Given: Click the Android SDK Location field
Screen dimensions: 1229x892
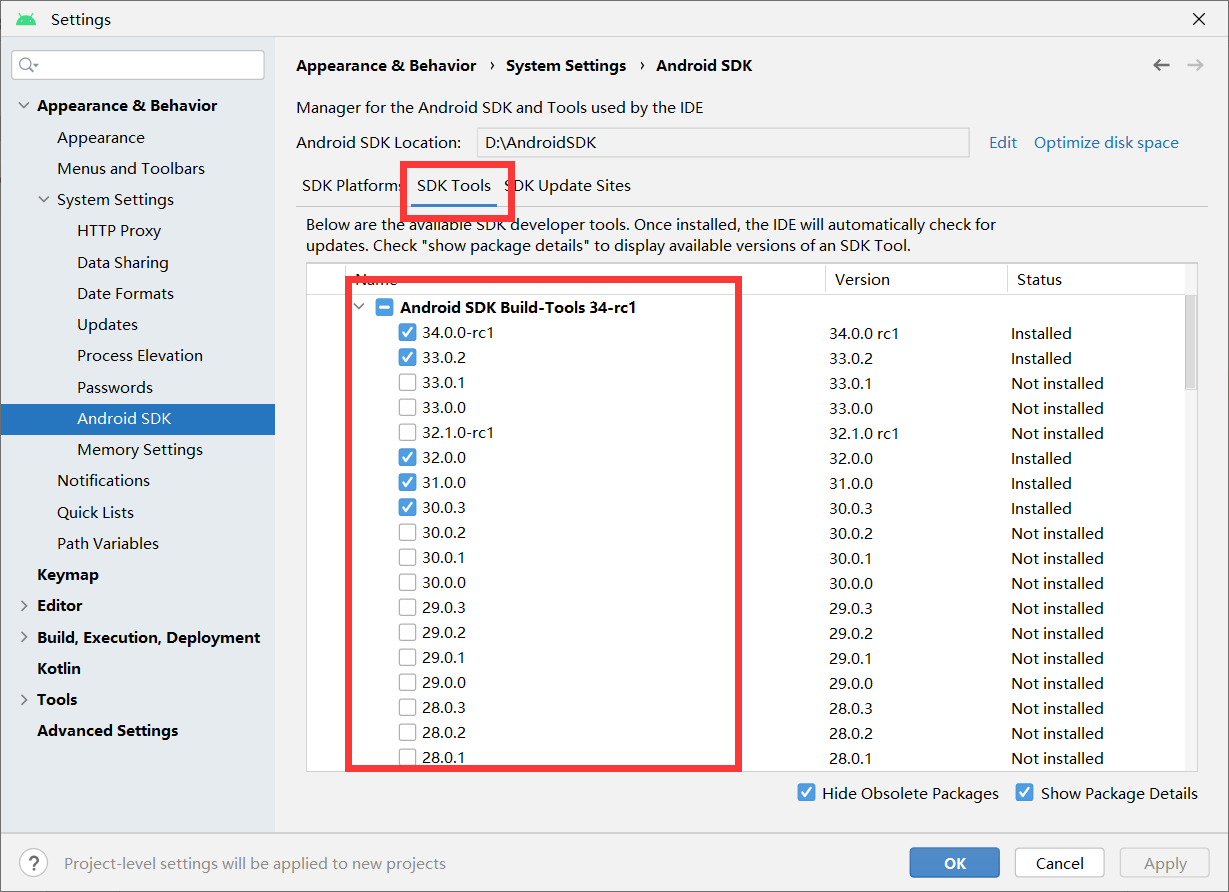Looking at the screenshot, I should 723,143.
